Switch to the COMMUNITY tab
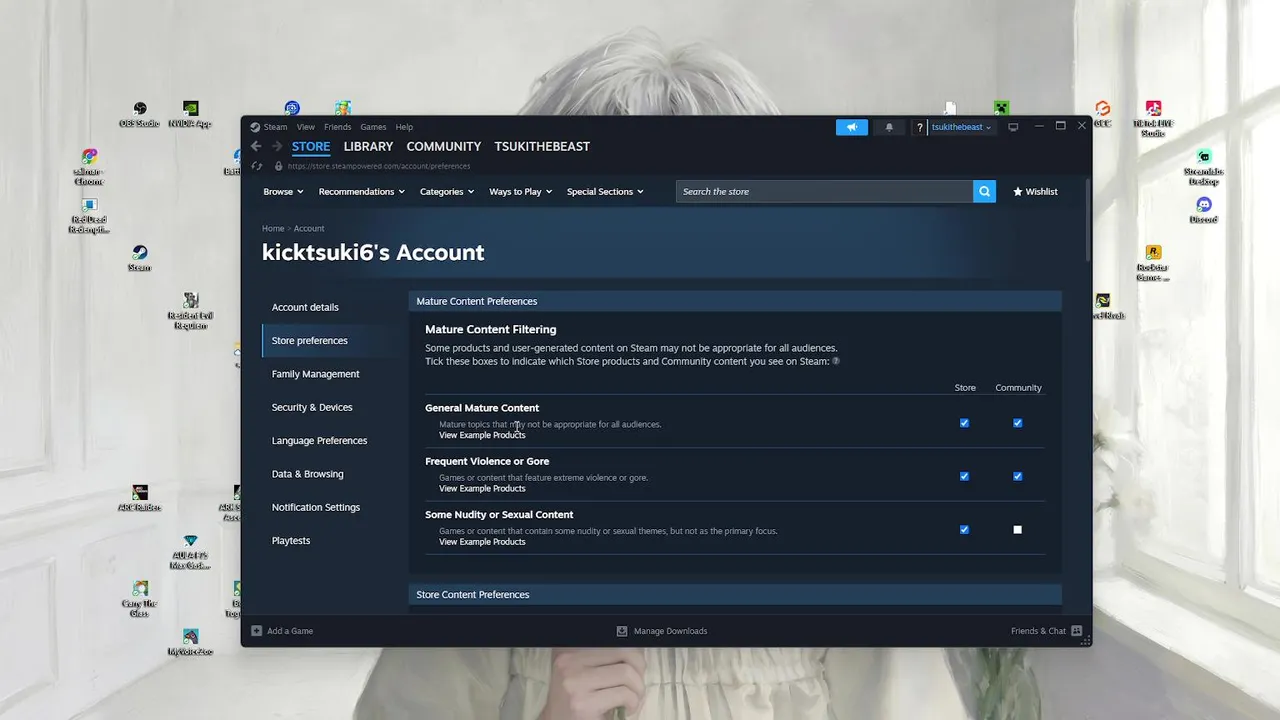The width and height of the screenshot is (1280, 720). [x=444, y=146]
